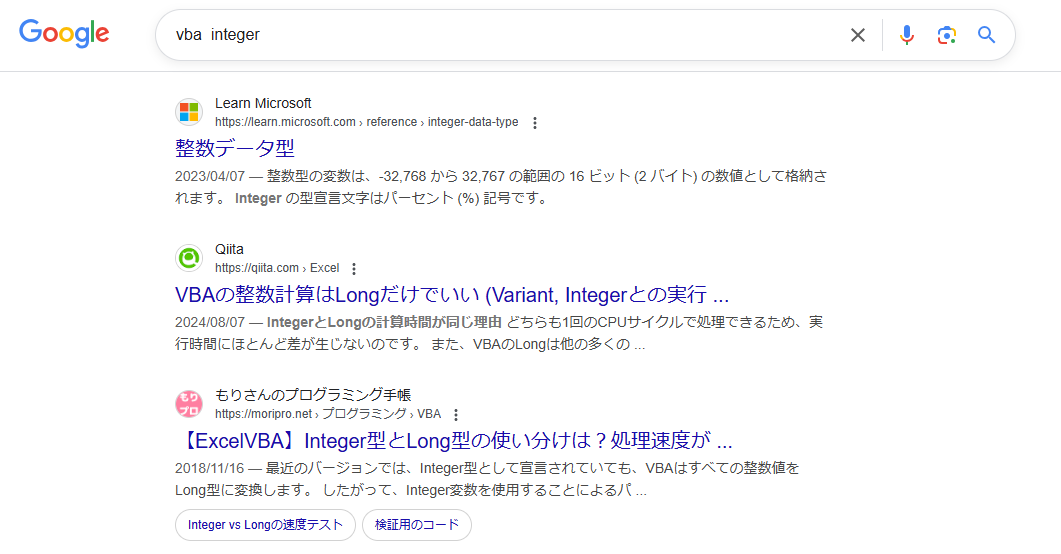Image resolution: width=1061 pixels, height=554 pixels.
Task: Open more options for moripro.net result
Action: point(456,415)
